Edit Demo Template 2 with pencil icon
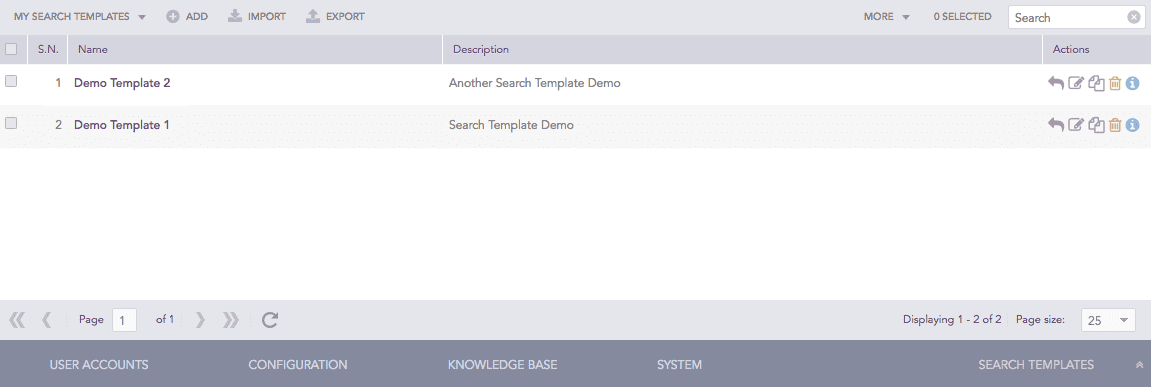Viewport: 1151px width, 387px height. pos(1075,83)
